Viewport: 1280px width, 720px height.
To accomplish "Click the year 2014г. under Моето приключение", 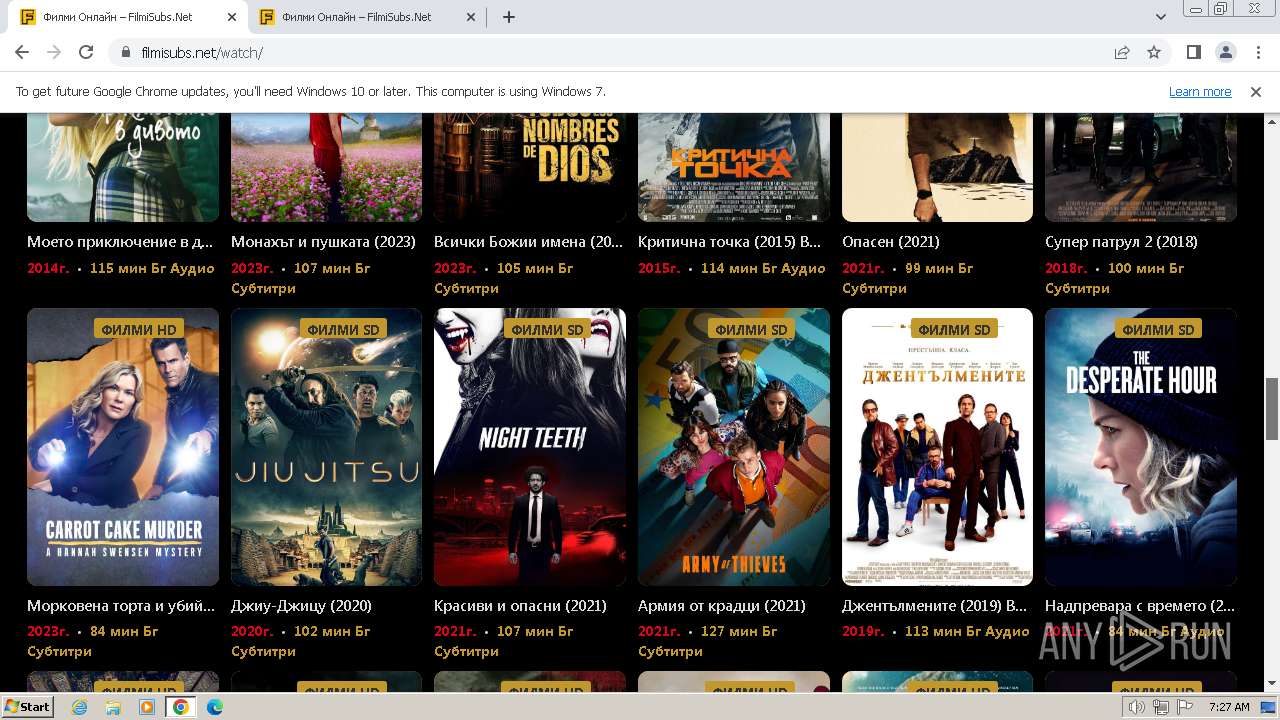I will click(48, 268).
